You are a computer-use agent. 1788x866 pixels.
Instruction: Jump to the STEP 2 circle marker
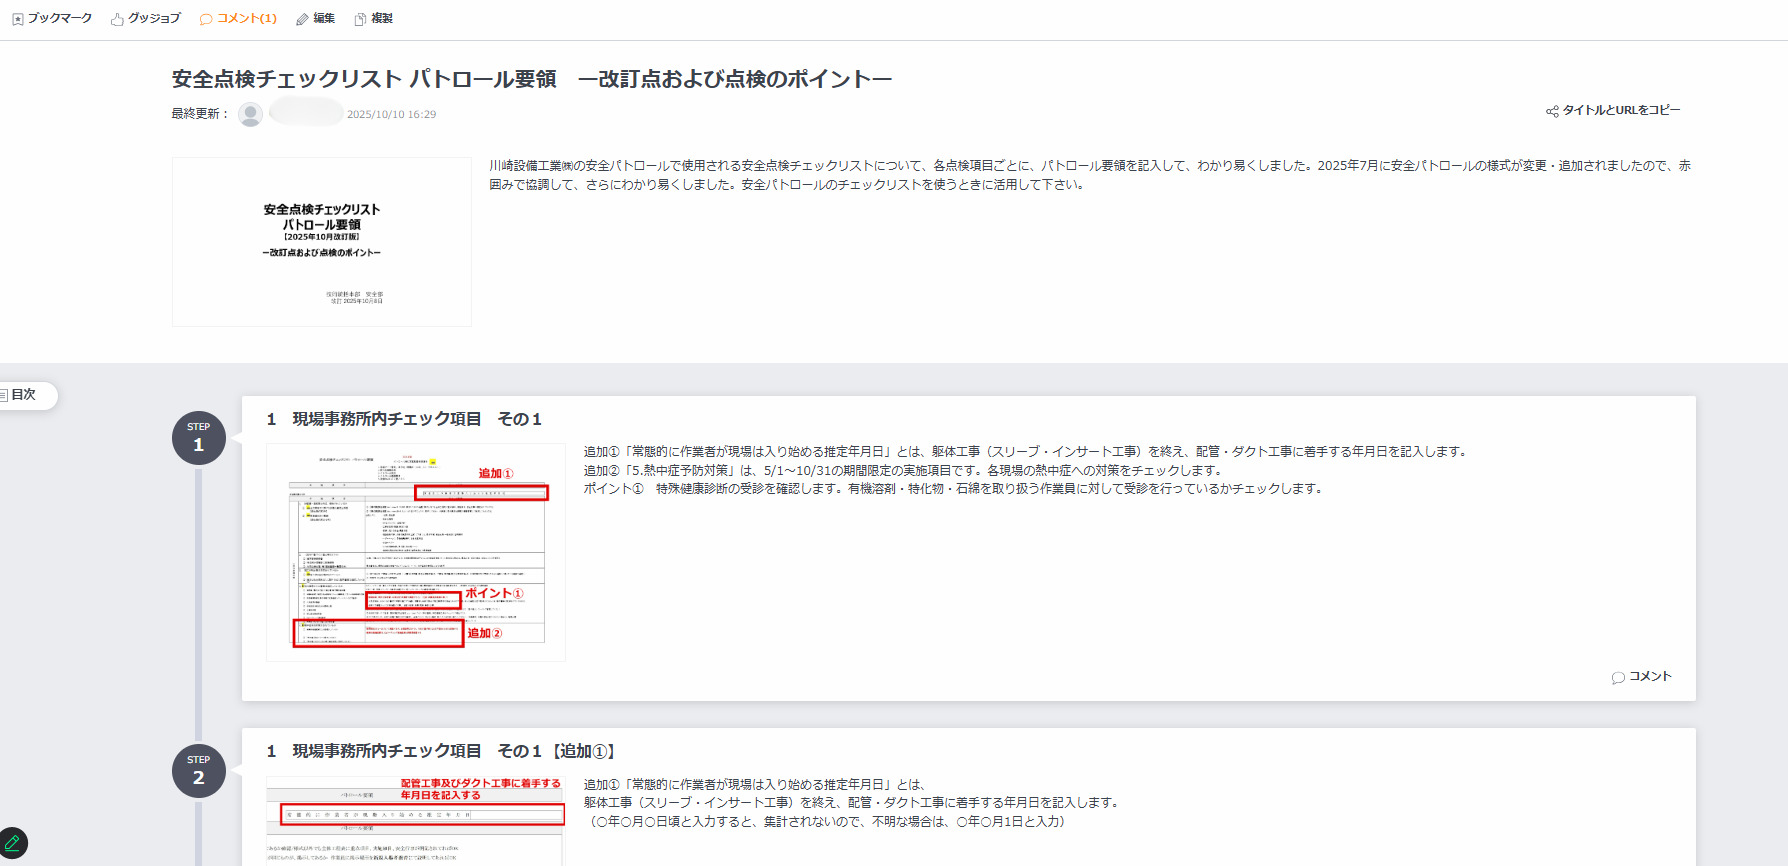[x=198, y=771]
